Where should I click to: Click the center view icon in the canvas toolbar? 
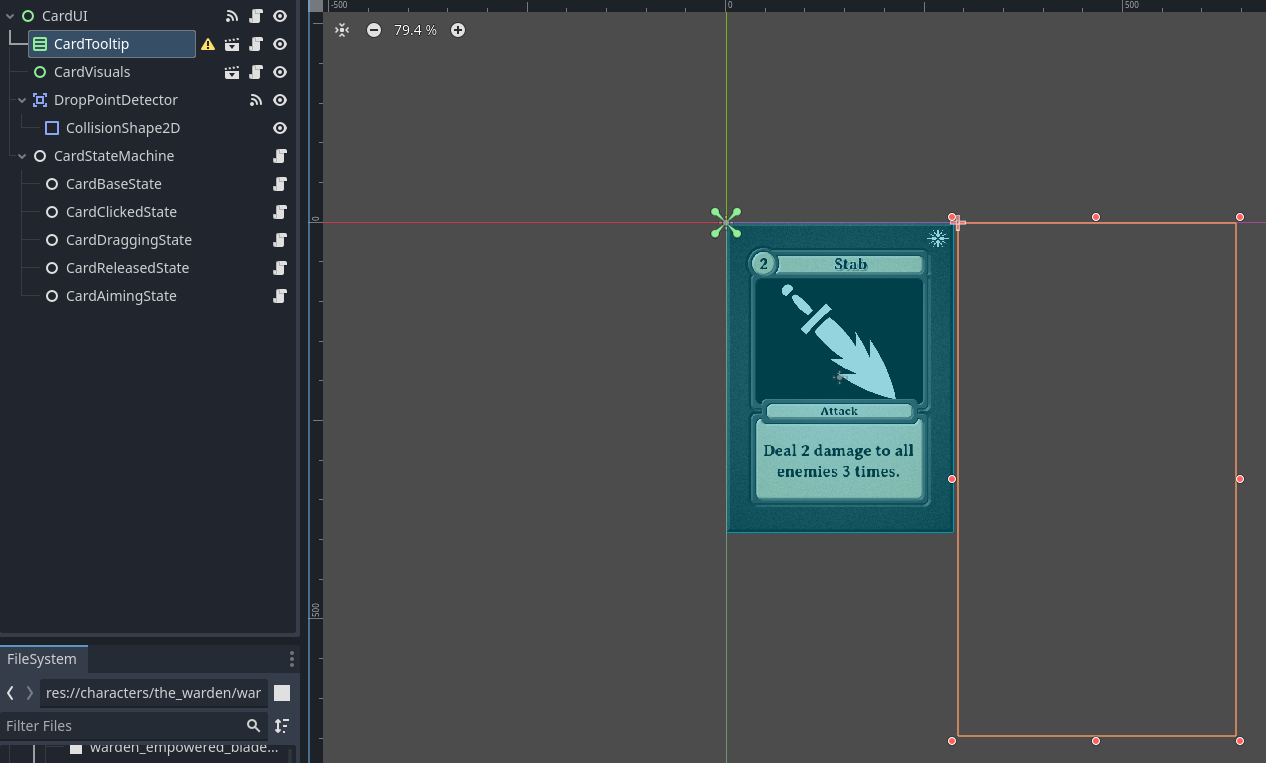(342, 30)
